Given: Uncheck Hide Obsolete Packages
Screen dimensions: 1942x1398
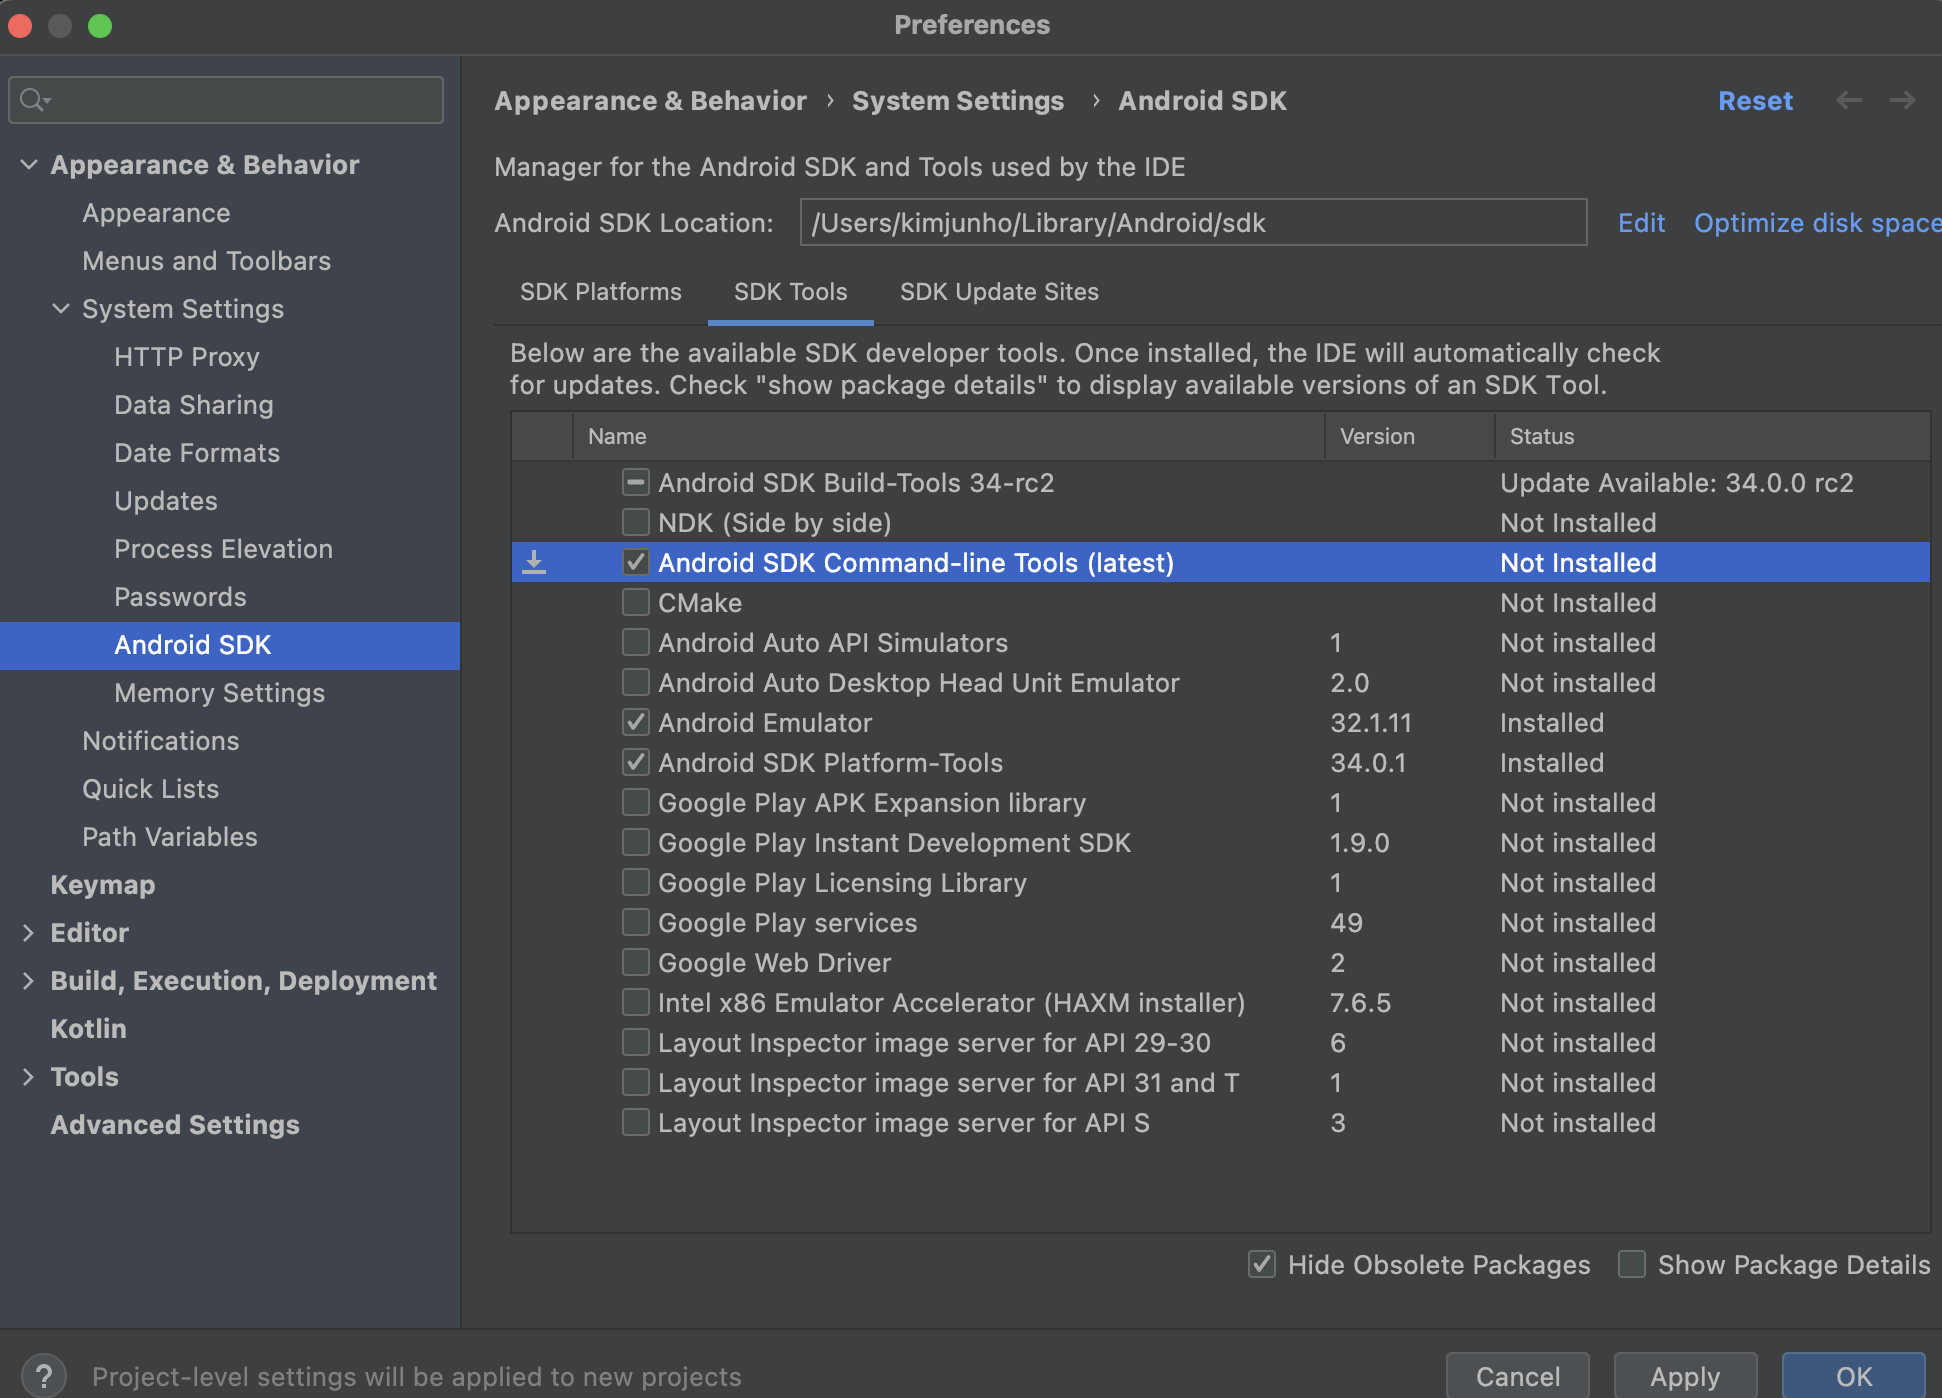Looking at the screenshot, I should [1262, 1264].
